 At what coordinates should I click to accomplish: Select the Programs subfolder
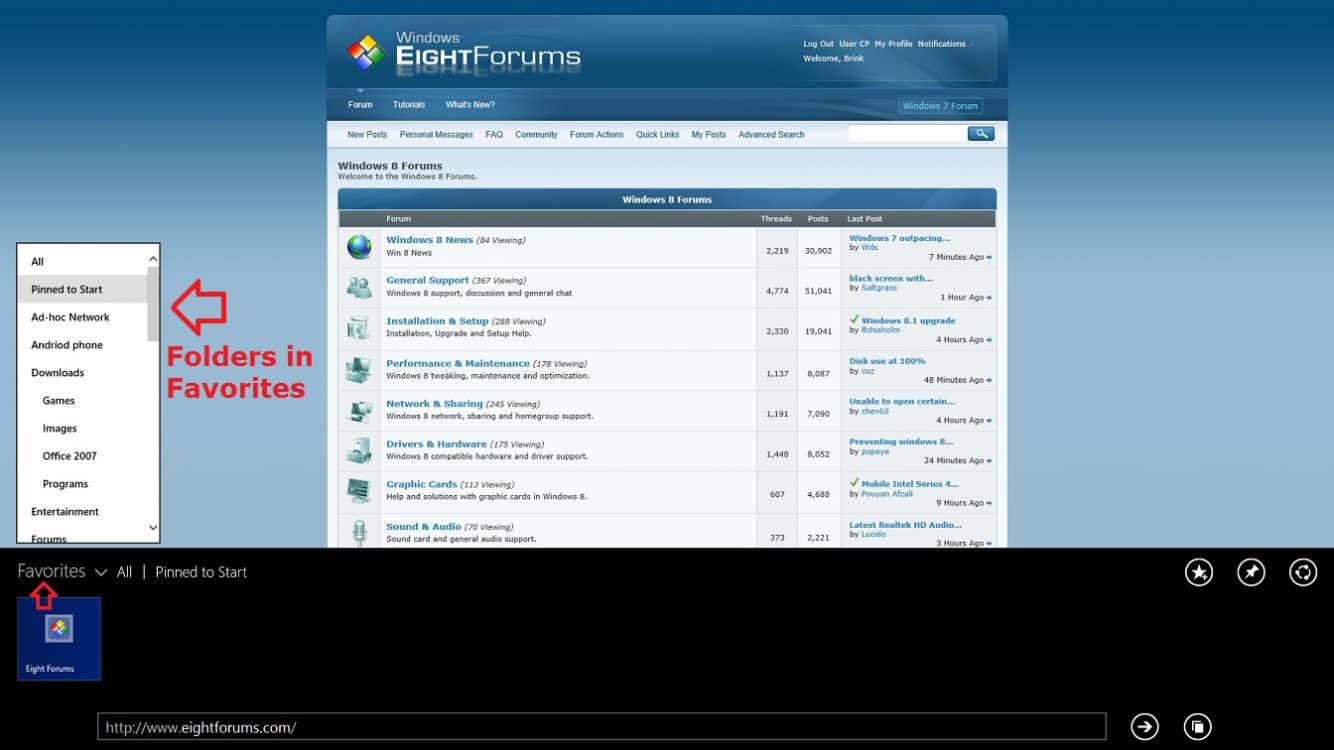click(x=65, y=484)
